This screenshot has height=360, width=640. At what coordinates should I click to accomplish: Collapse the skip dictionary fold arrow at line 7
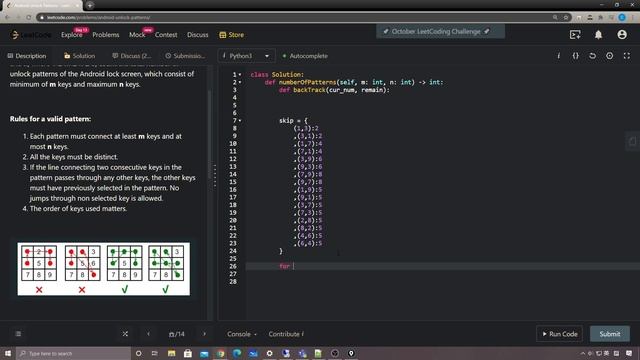coord(240,121)
